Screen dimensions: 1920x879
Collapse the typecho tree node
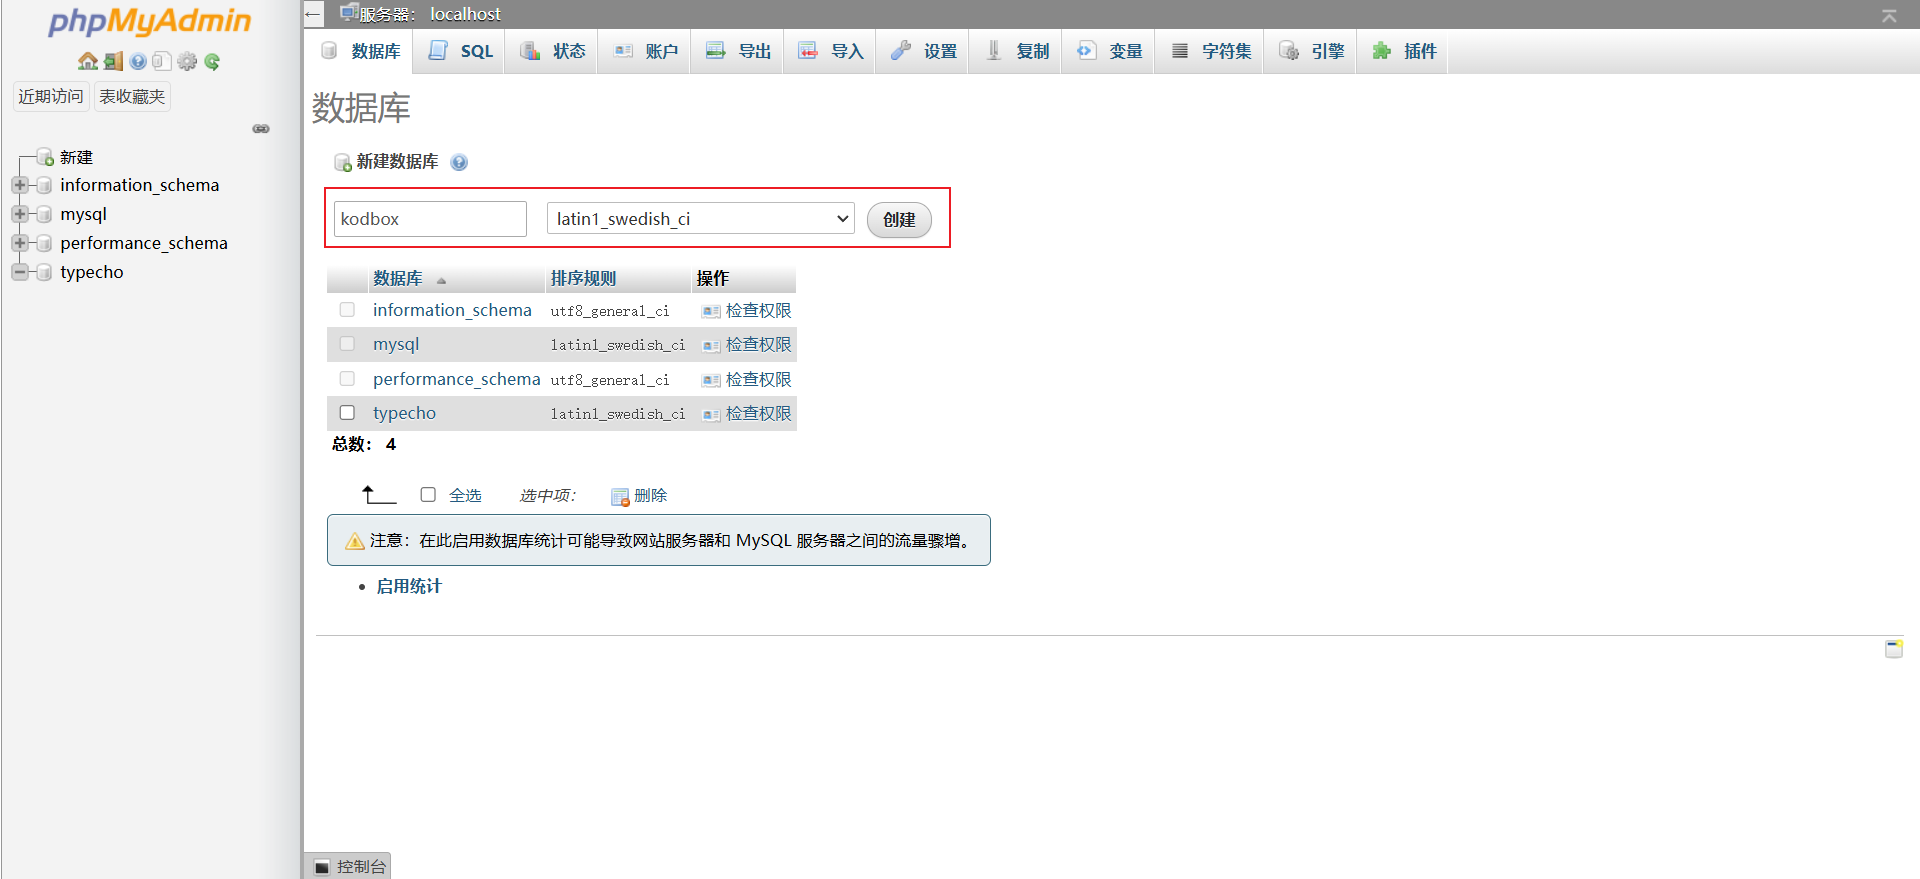20,272
